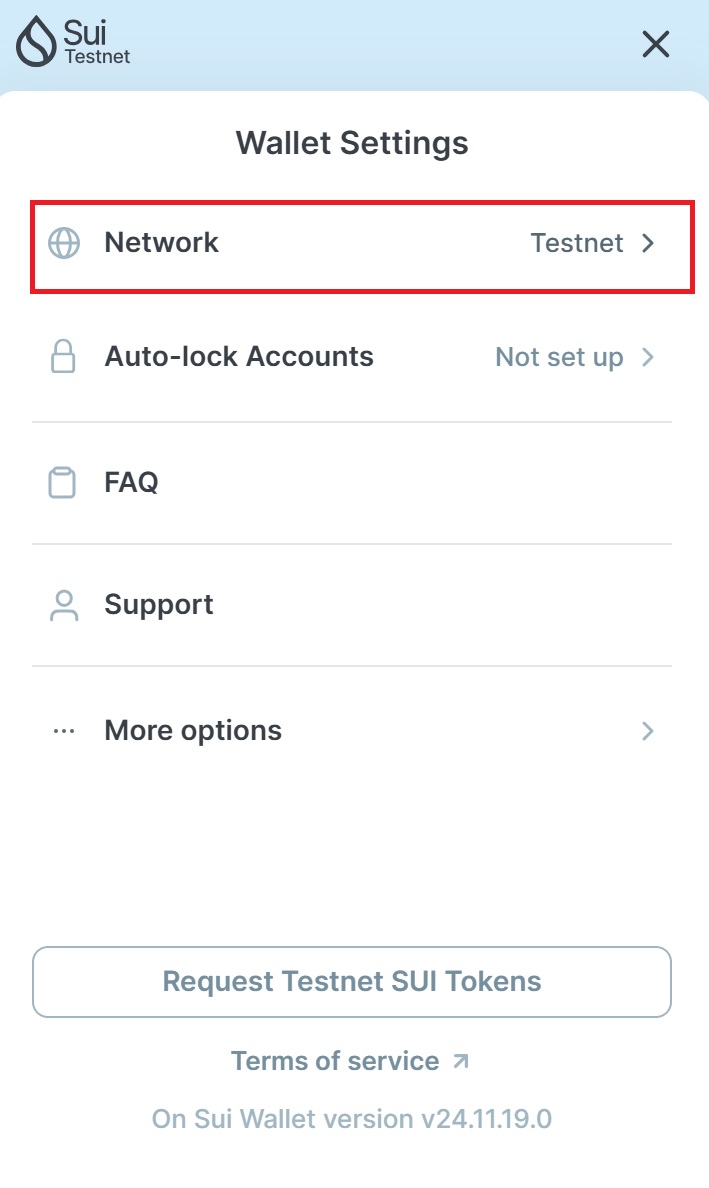The height and width of the screenshot is (1188, 709).
Task: Open the FAQ entry
Action: point(132,483)
